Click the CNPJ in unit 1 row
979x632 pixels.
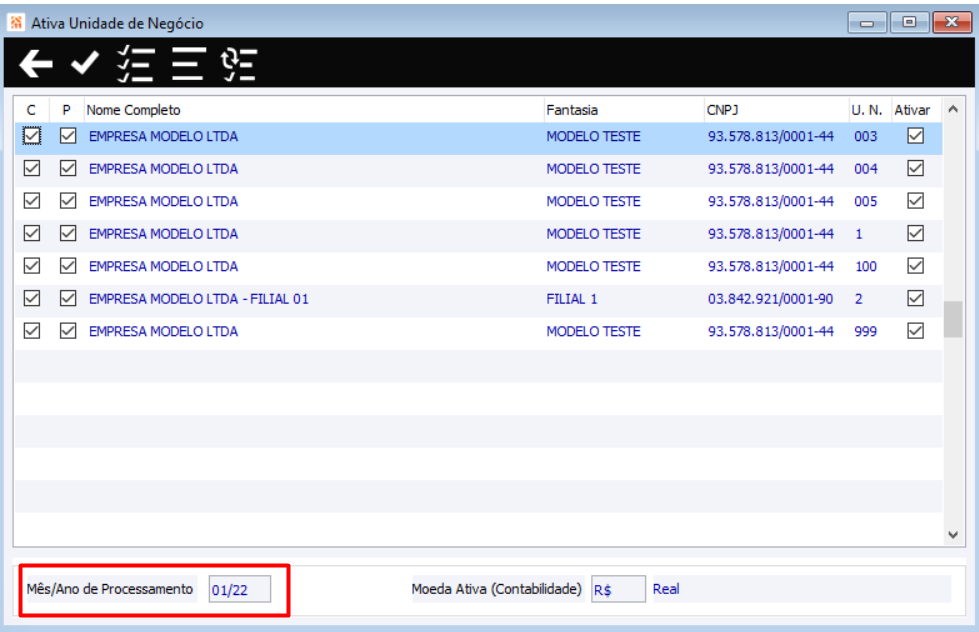tap(770, 234)
